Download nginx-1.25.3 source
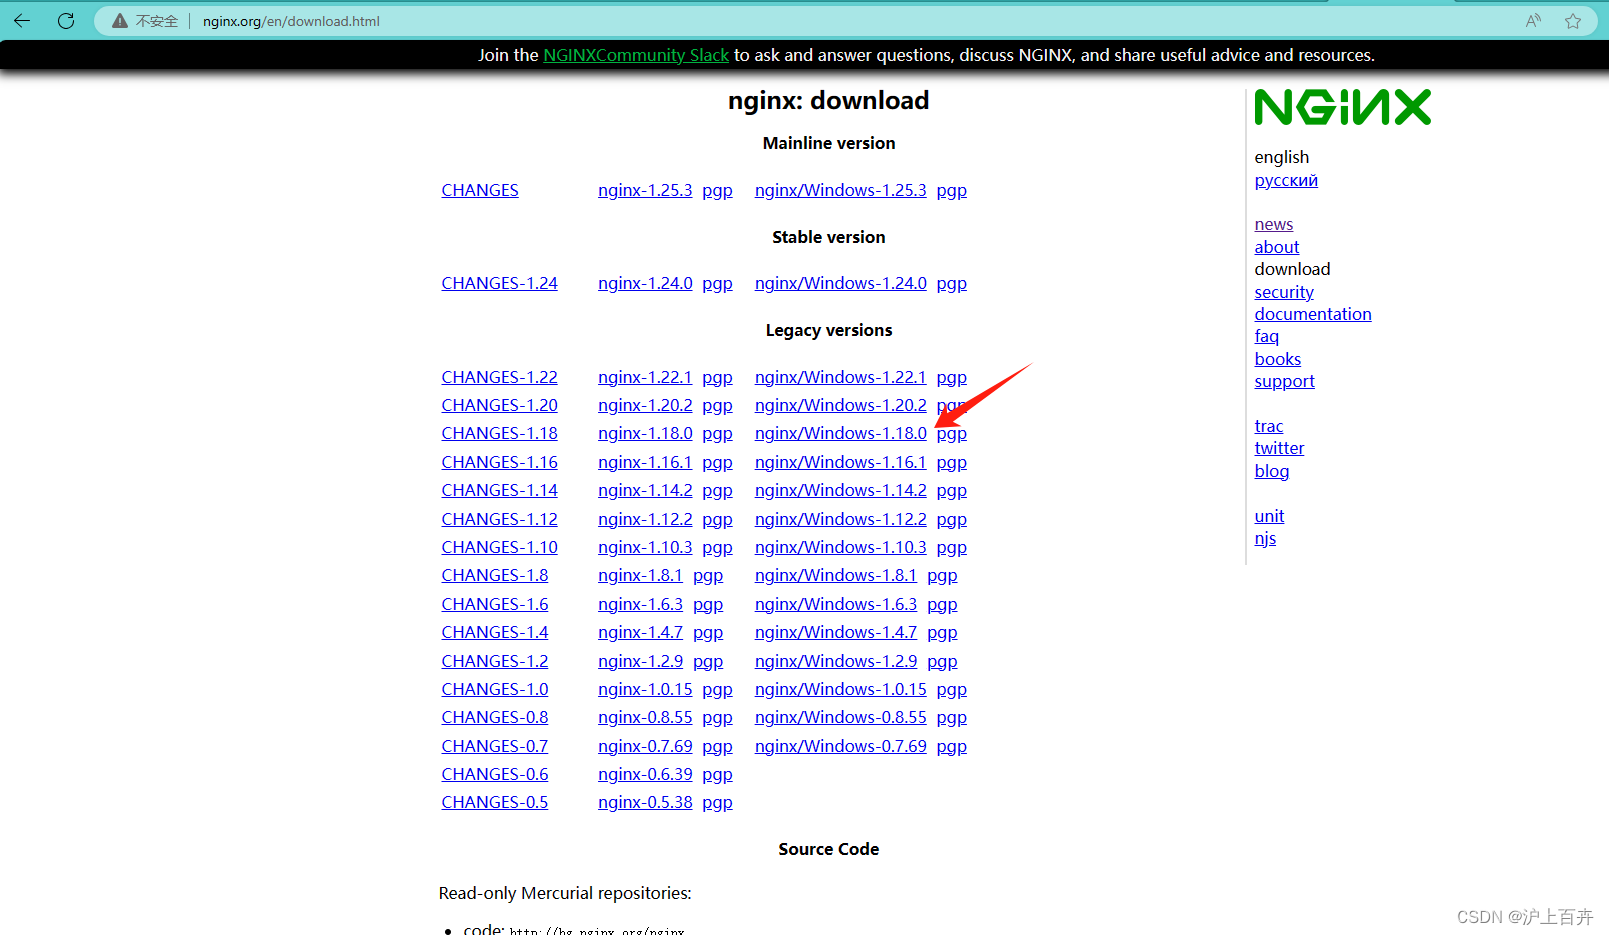 tap(645, 190)
